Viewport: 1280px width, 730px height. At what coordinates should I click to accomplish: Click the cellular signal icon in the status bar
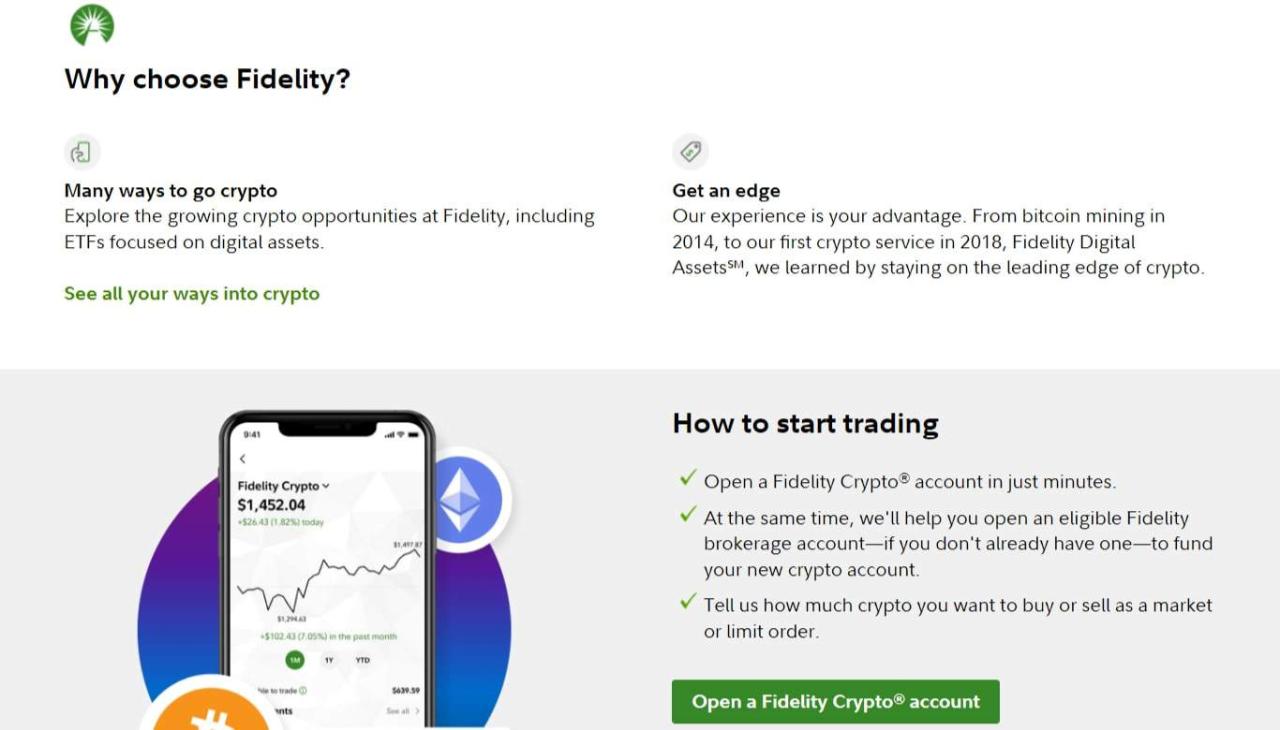click(x=388, y=436)
